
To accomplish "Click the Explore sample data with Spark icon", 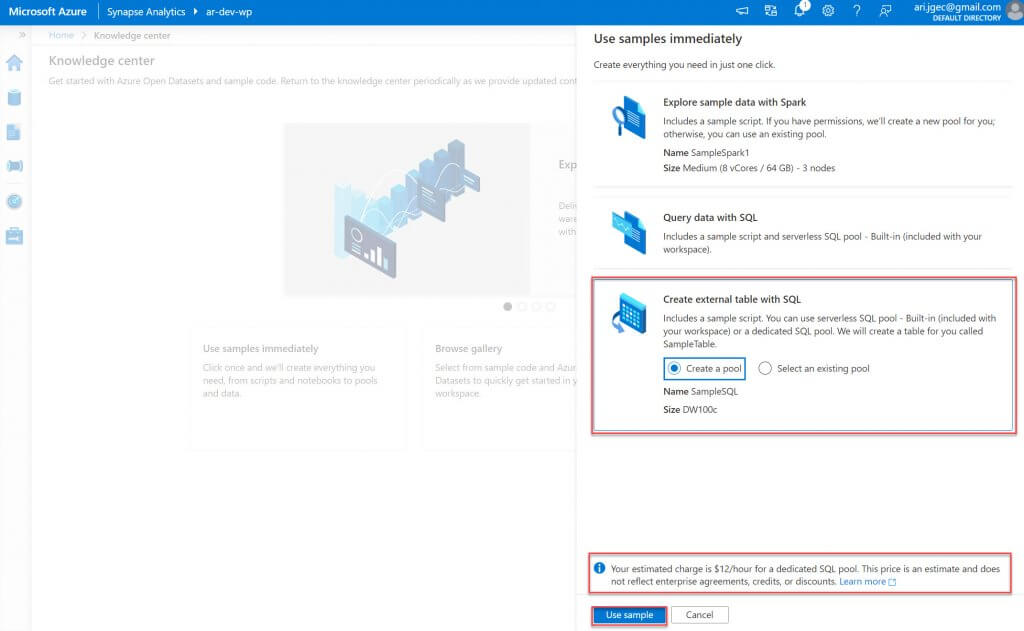I will pos(628,117).
